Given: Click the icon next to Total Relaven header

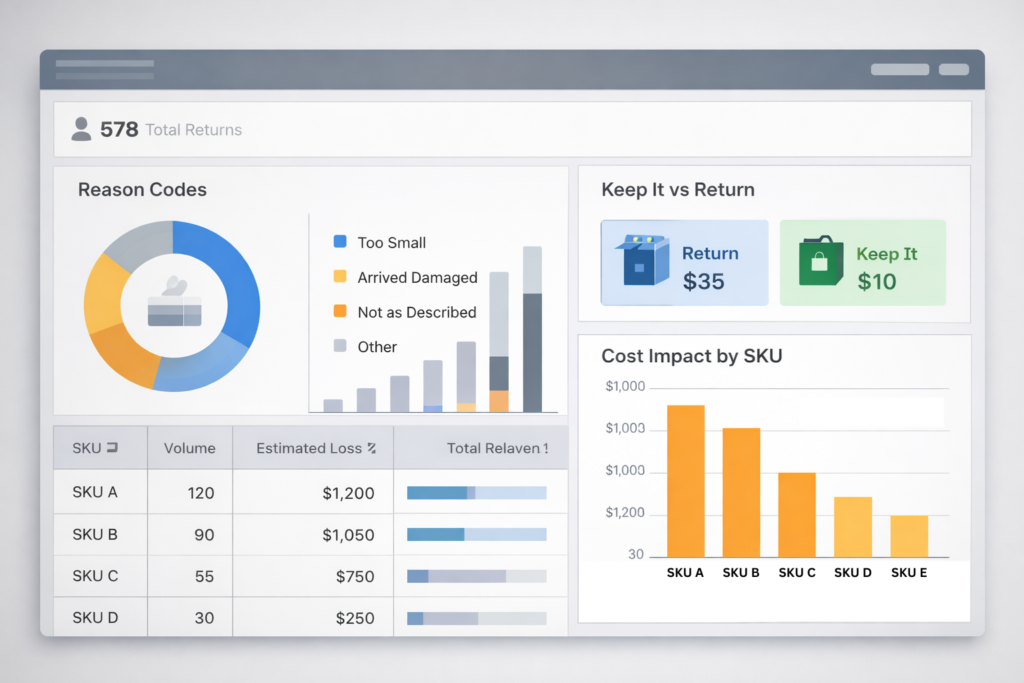Looking at the screenshot, I should (546, 447).
